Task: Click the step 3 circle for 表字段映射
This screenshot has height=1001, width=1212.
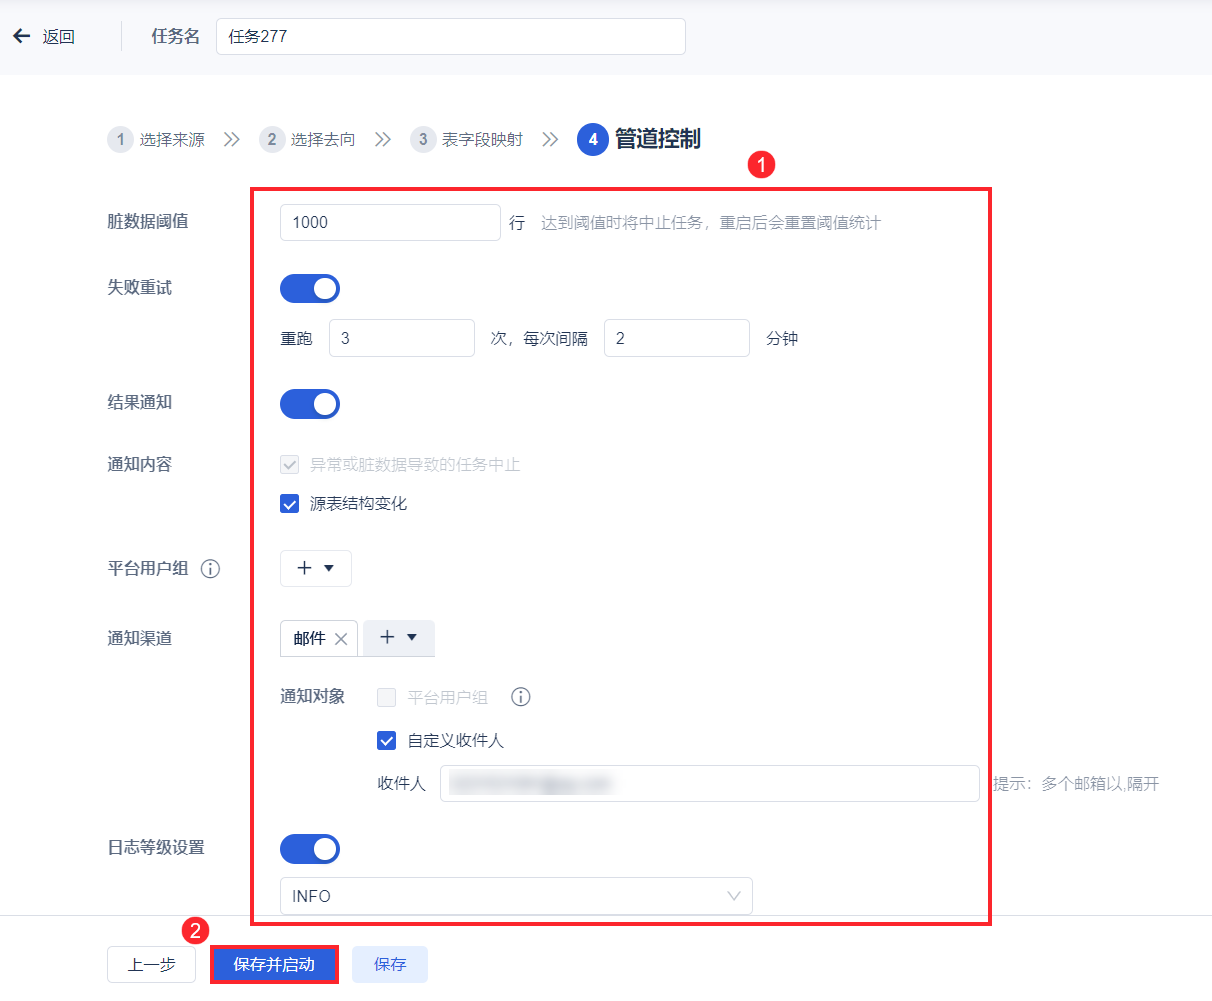Action: coord(423,139)
